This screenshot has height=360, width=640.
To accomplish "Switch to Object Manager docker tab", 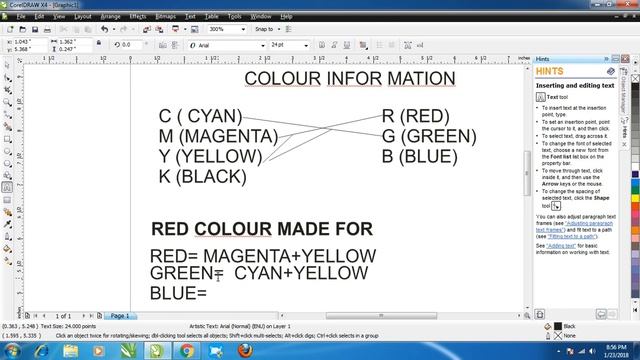I will pos(623,91).
